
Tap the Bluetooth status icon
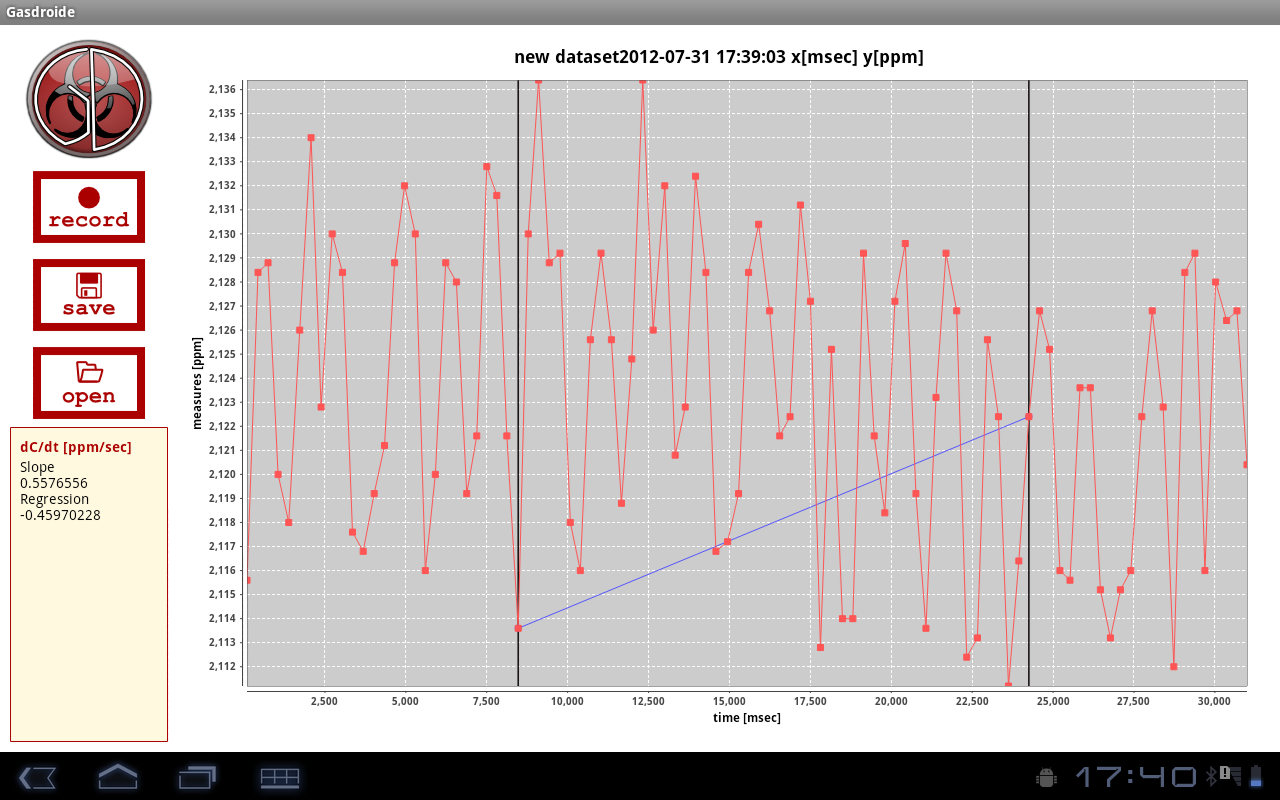(1209, 776)
